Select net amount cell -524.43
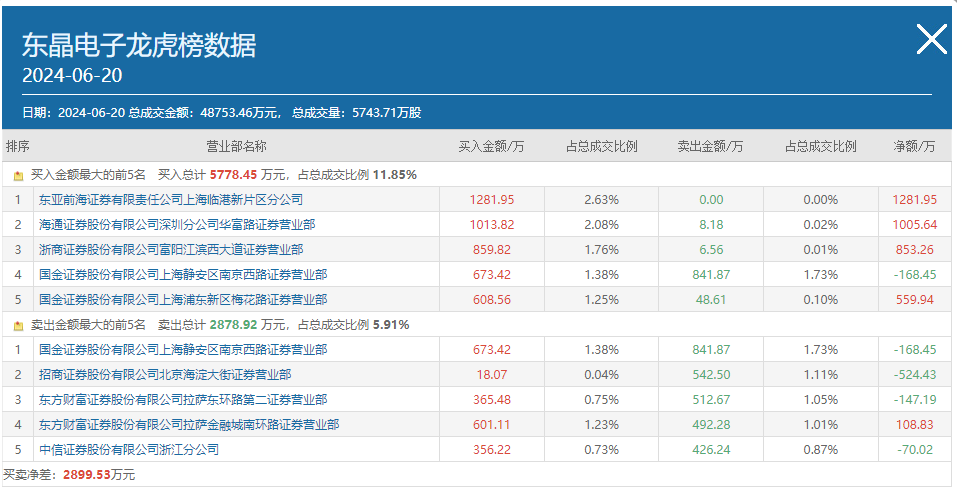 tap(915, 375)
